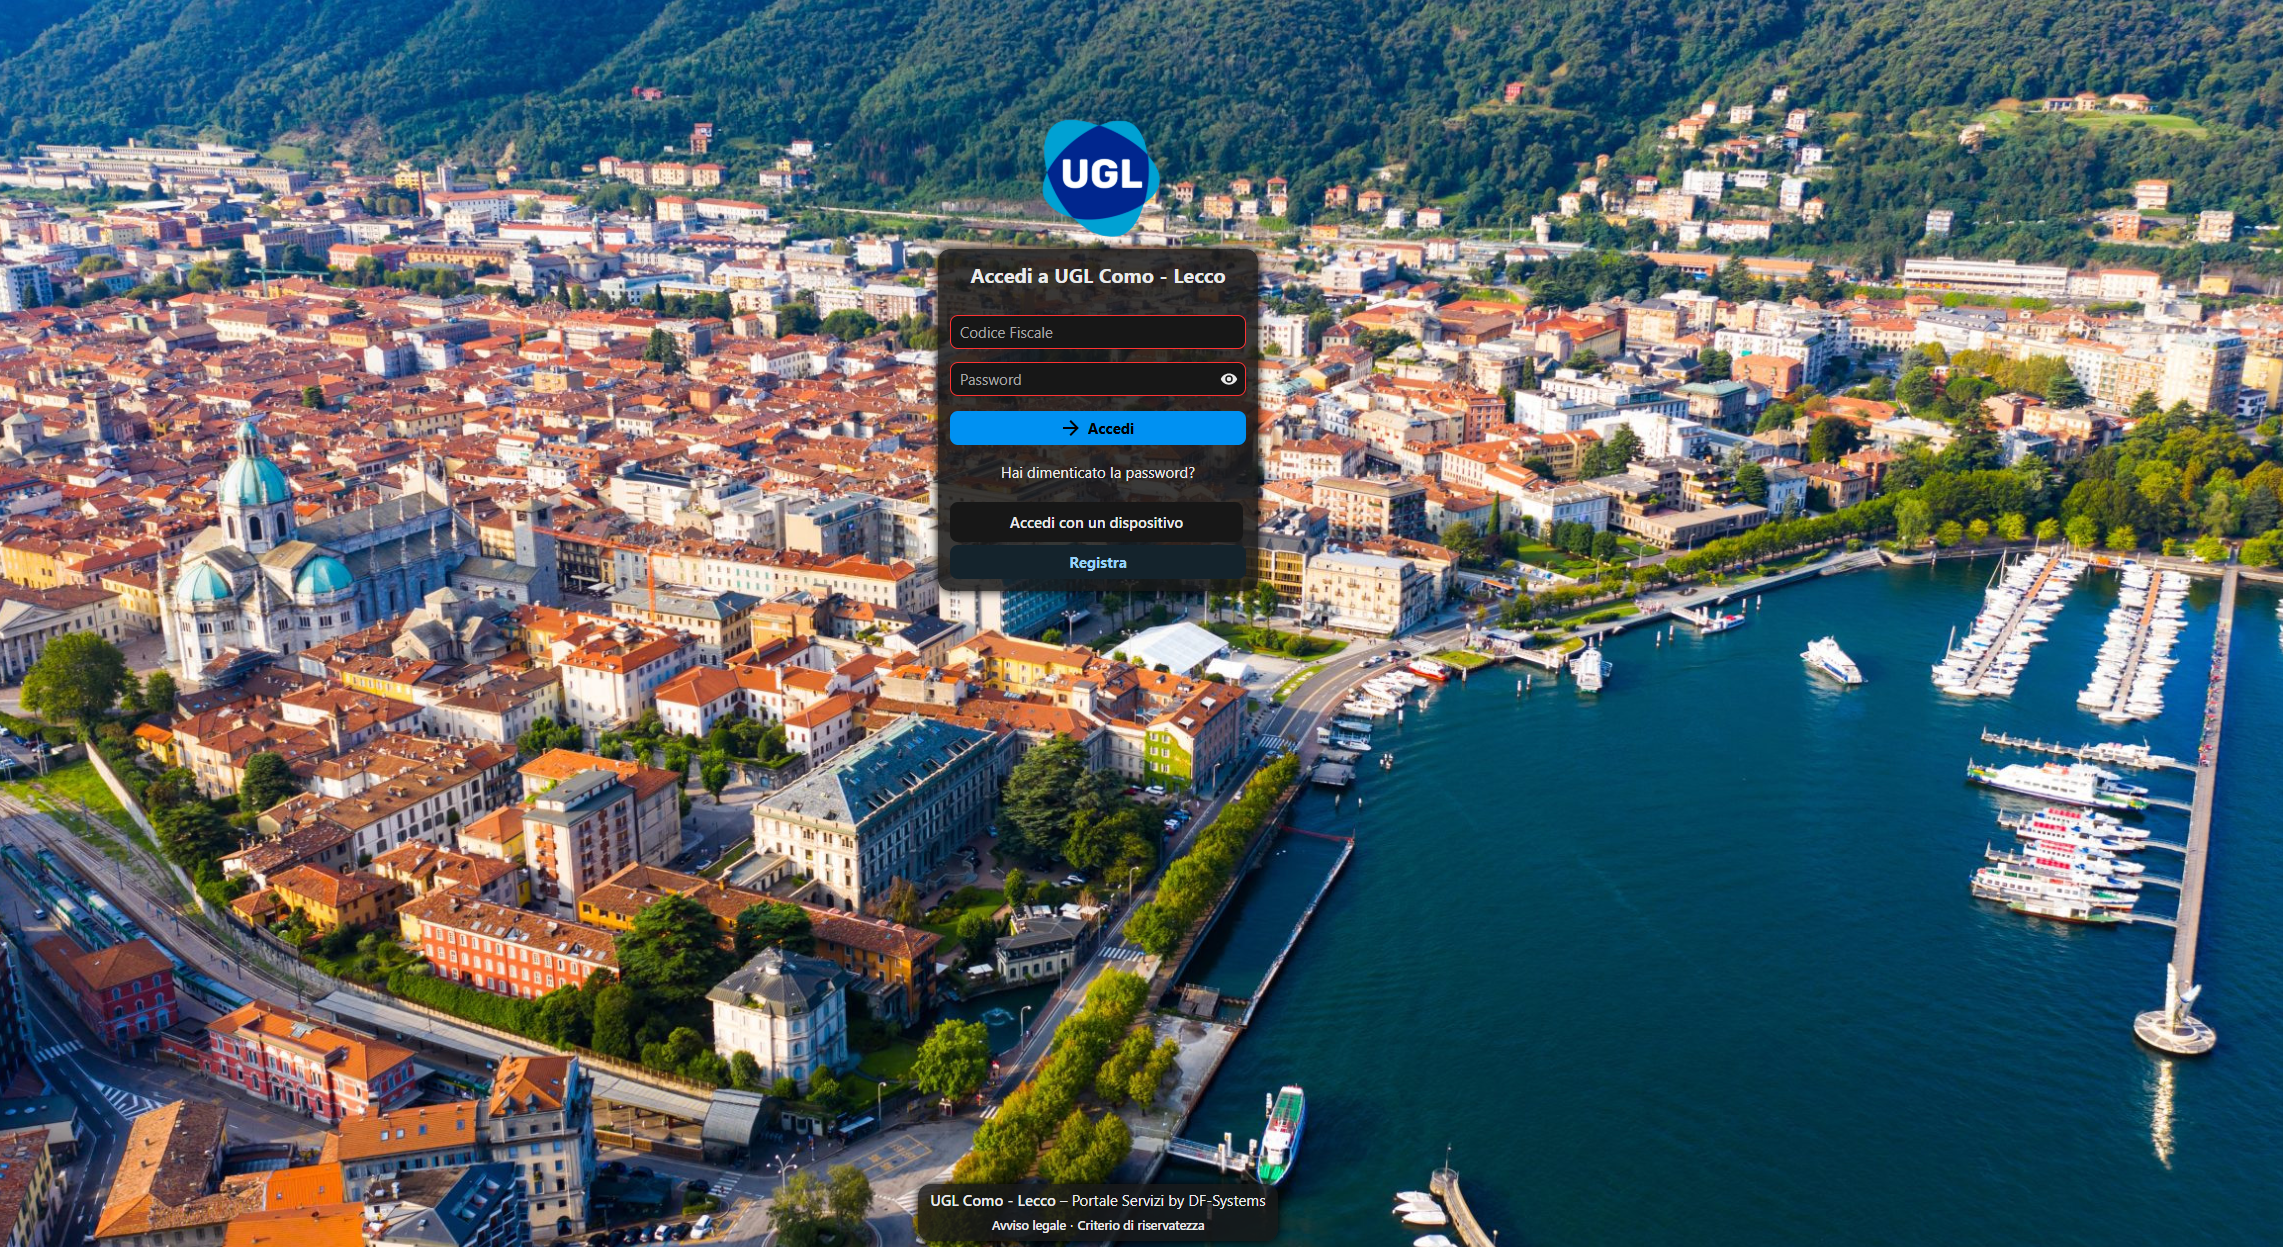Focus the Codice Fiscale input field
The height and width of the screenshot is (1247, 2283).
click(1097, 332)
